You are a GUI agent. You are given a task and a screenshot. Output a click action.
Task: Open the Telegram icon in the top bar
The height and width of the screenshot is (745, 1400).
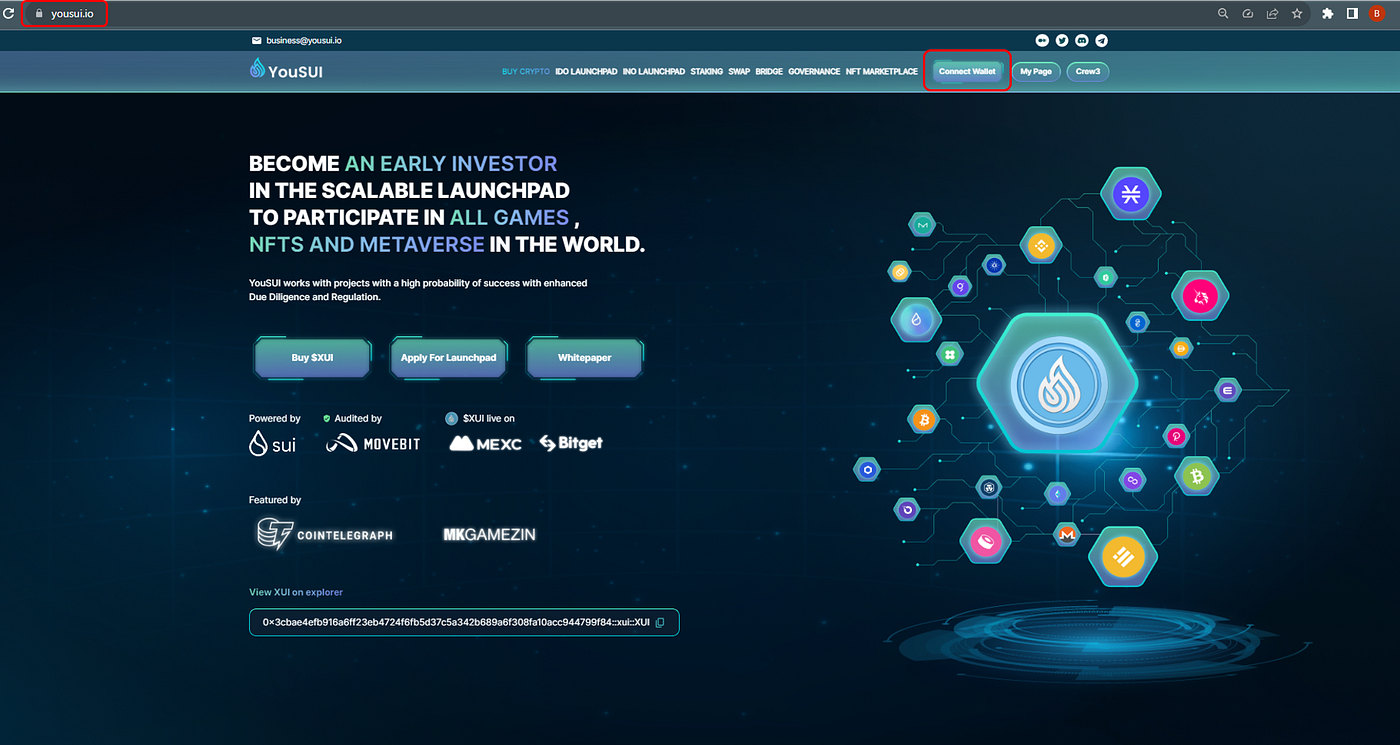1101,40
